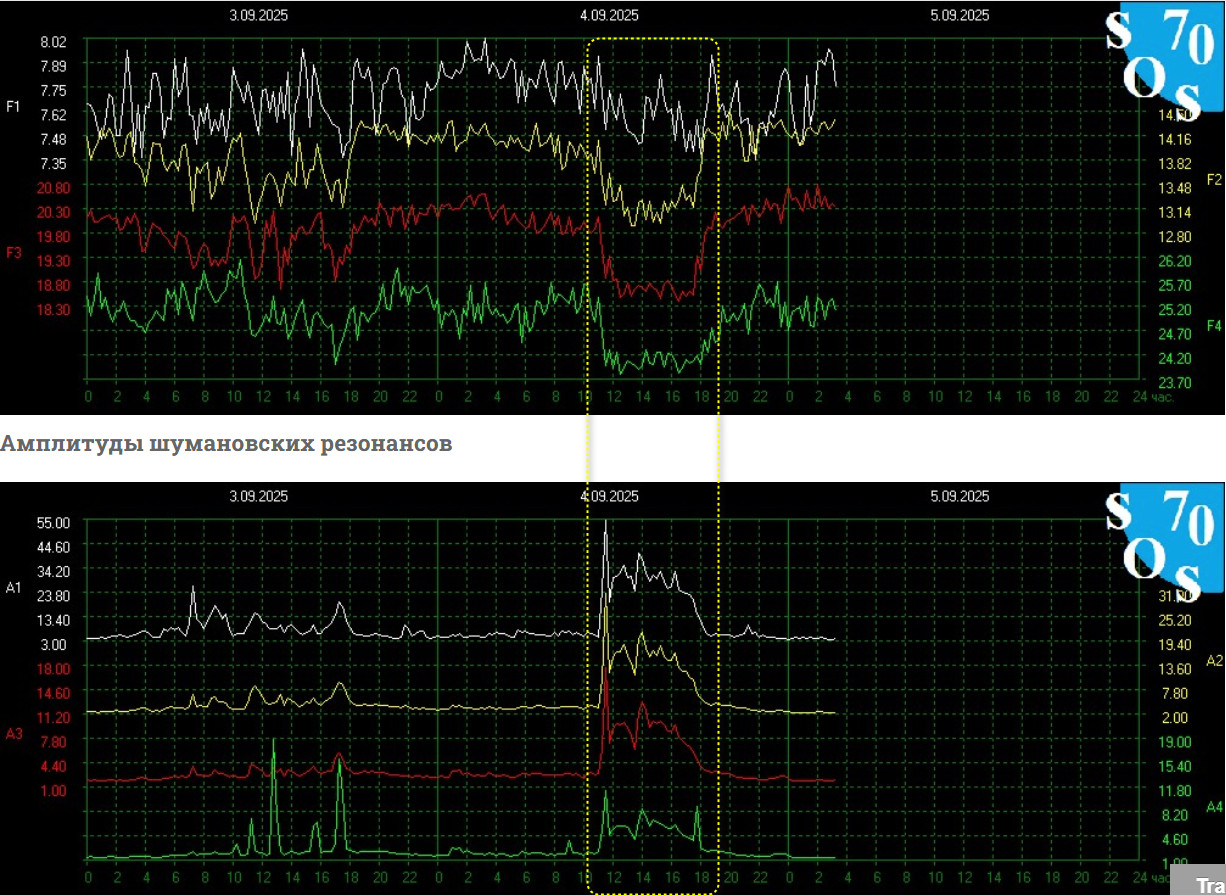Click the tallest white A1 amplitude peak
The width and height of the screenshot is (1226, 895).
(605, 524)
